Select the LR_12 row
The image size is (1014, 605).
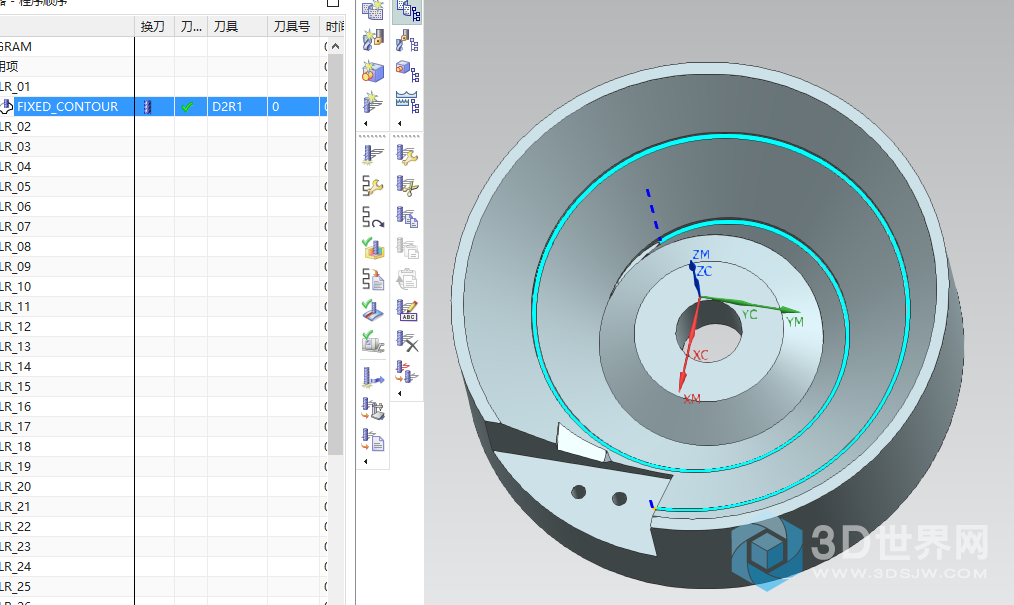[163, 327]
